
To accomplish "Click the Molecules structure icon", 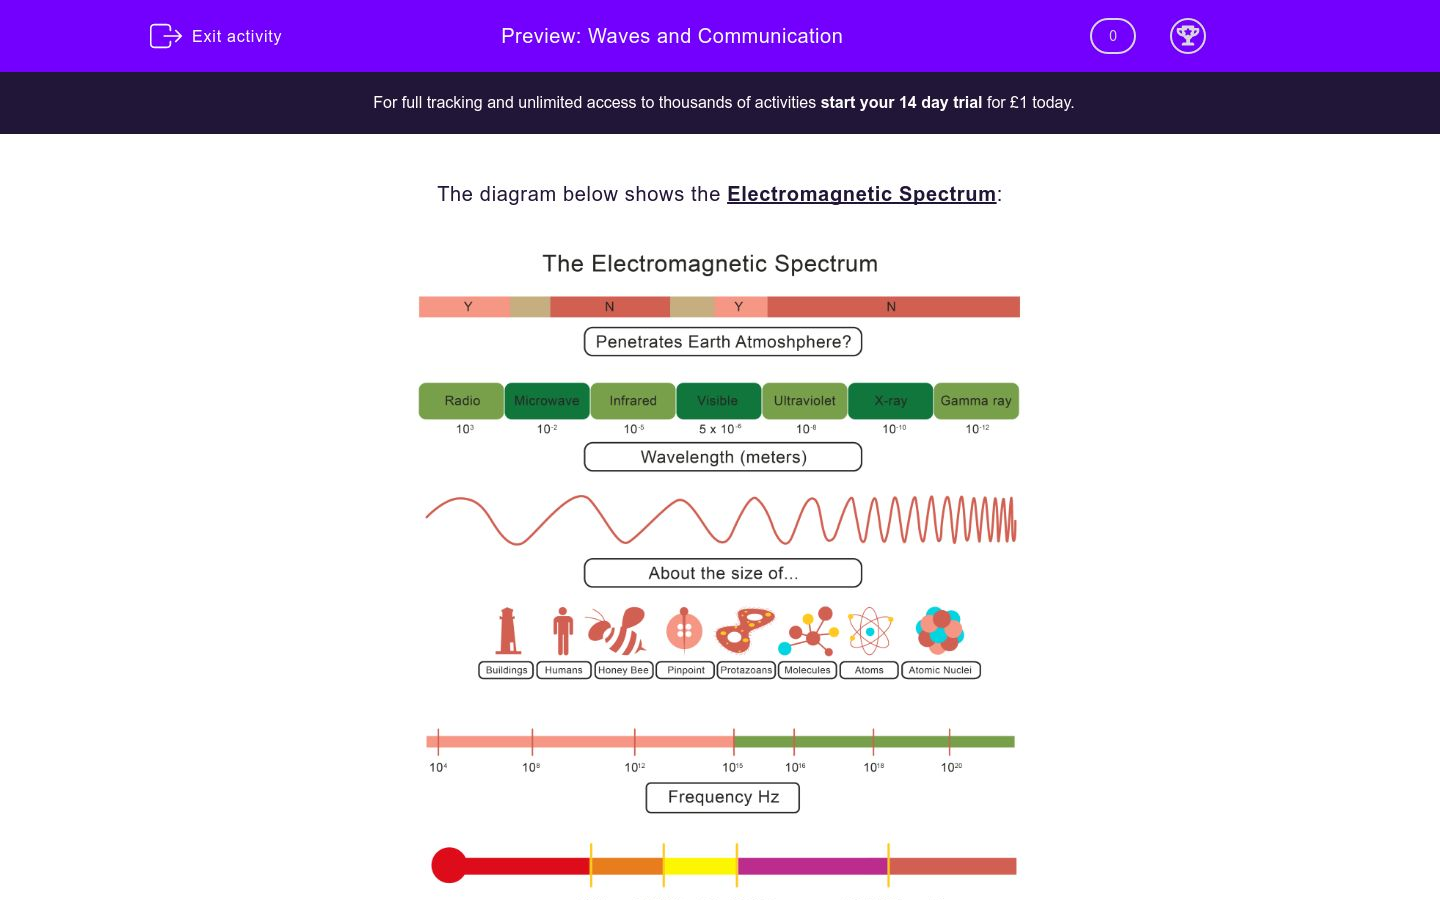I will click(x=807, y=630).
